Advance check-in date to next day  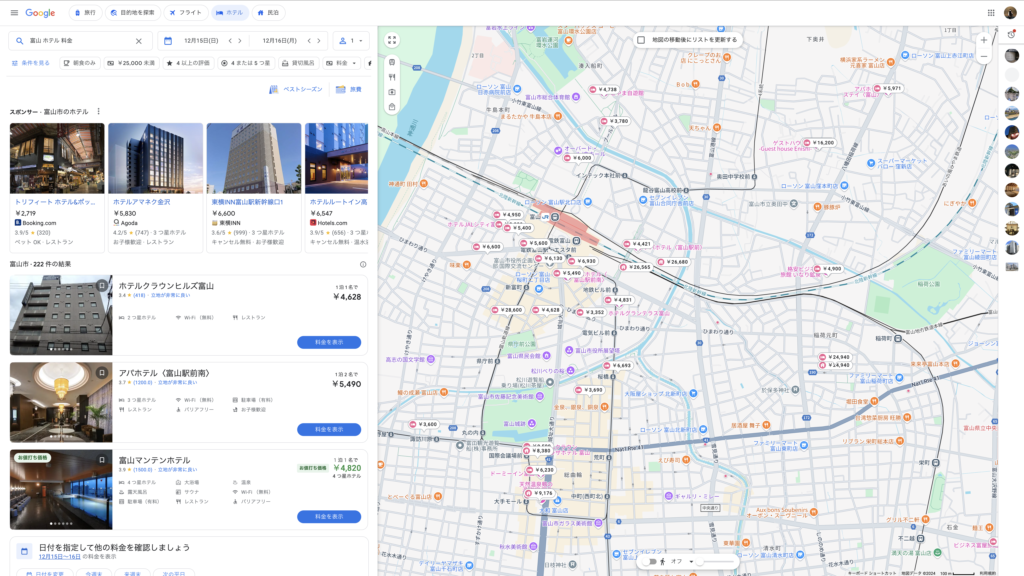[241, 41]
